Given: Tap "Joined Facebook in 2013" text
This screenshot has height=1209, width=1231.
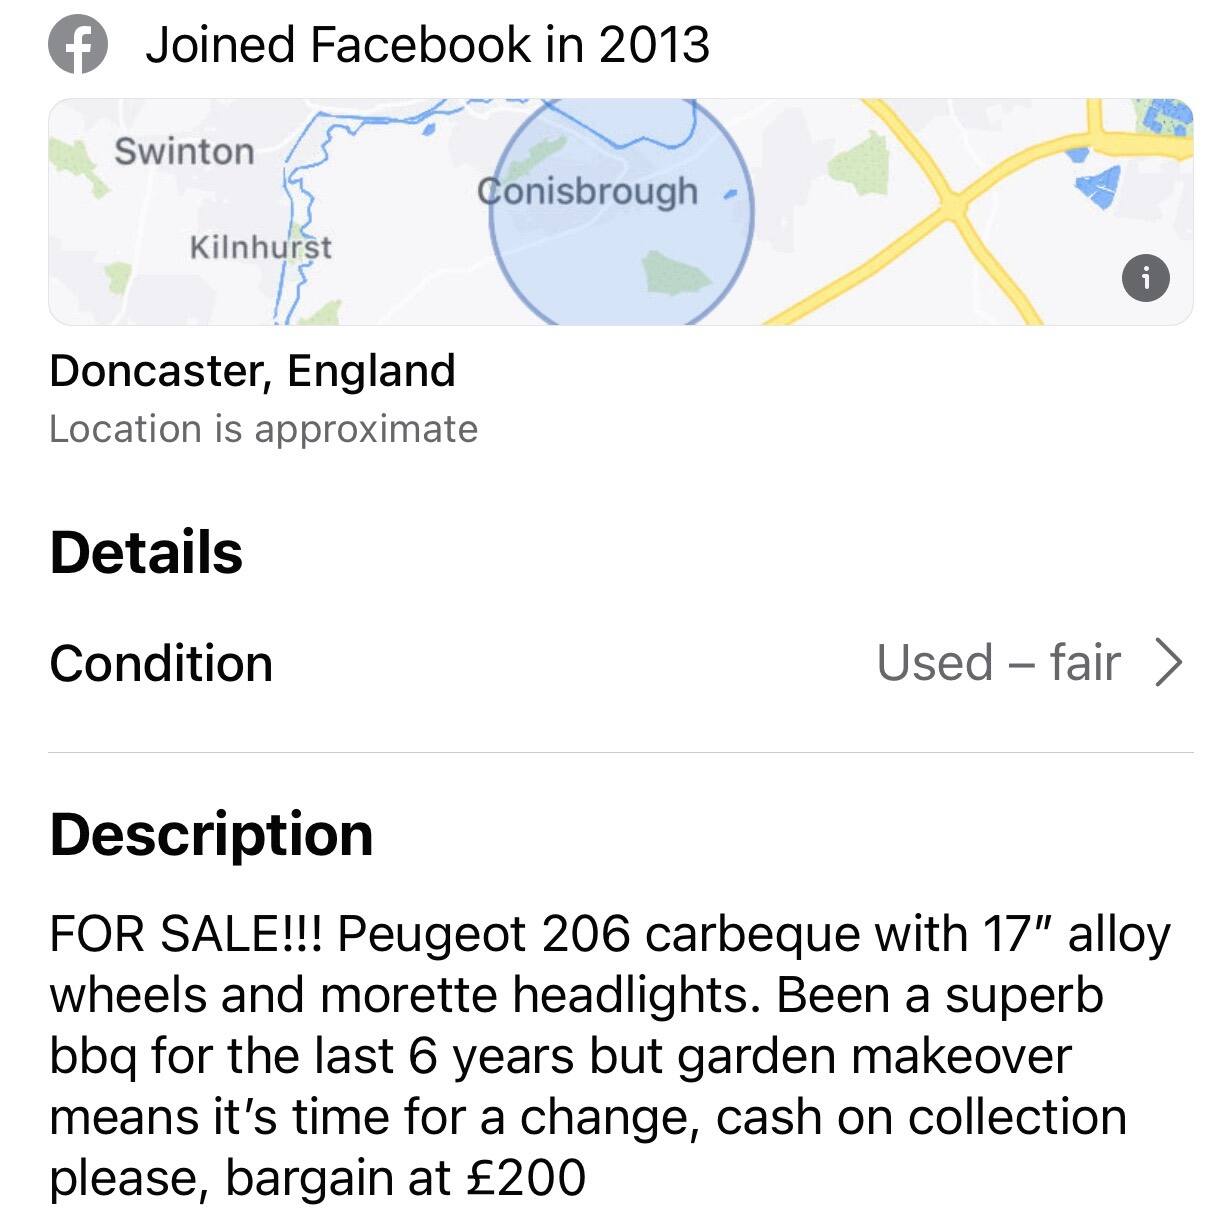Looking at the screenshot, I should coord(427,45).
